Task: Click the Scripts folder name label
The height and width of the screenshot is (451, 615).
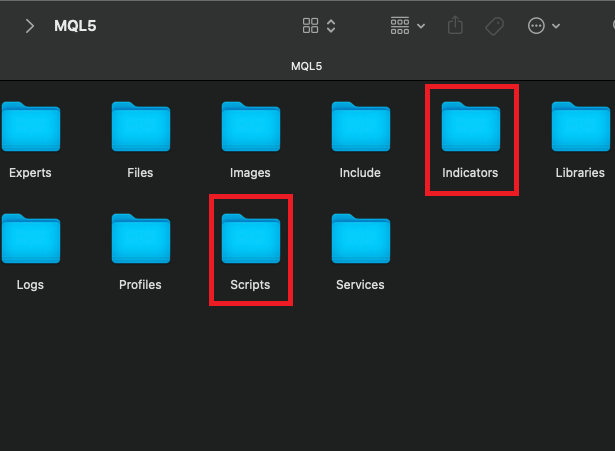Action: (x=250, y=285)
